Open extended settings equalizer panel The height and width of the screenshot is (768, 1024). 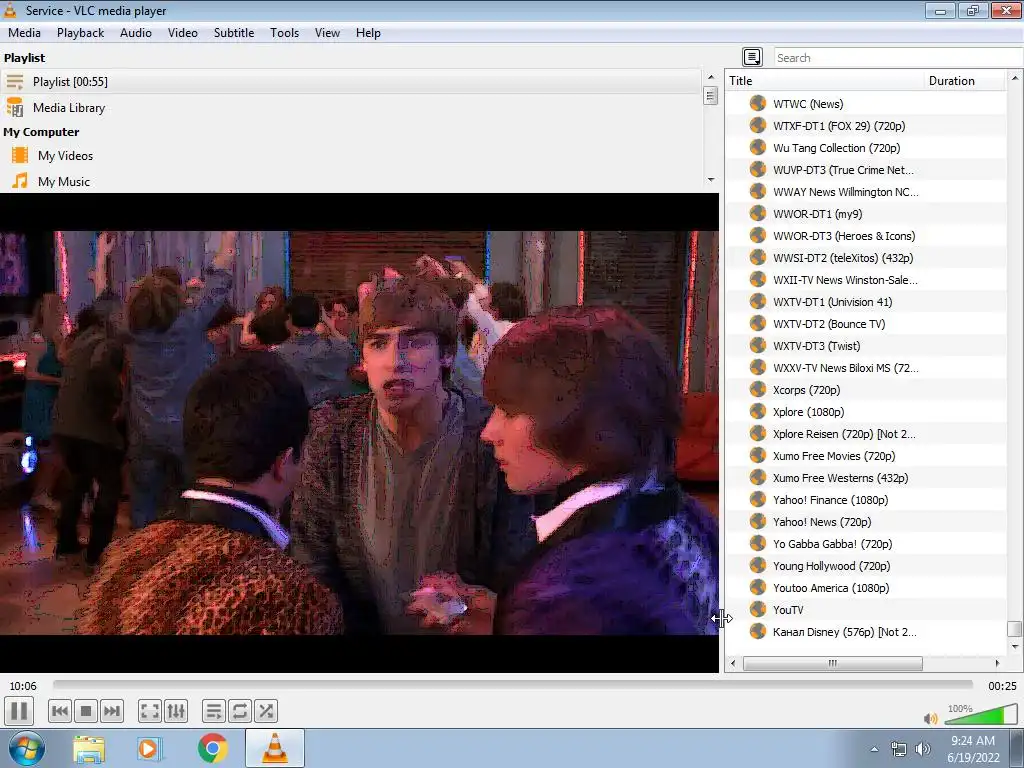pos(176,711)
